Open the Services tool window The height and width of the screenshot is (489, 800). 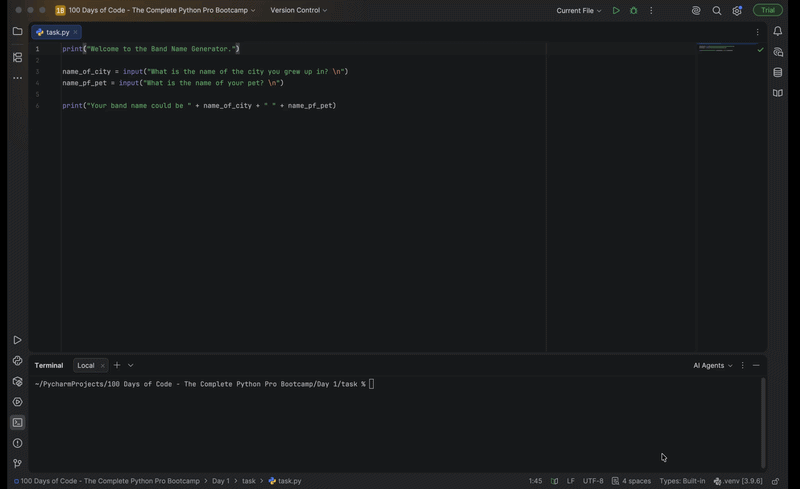click(x=17, y=402)
